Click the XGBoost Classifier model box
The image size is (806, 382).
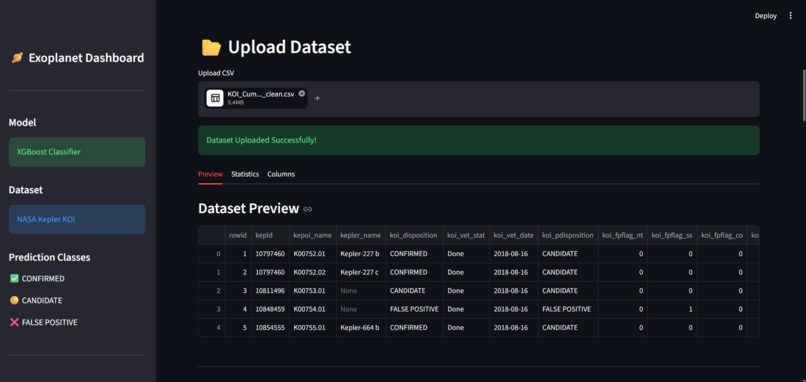(x=77, y=152)
